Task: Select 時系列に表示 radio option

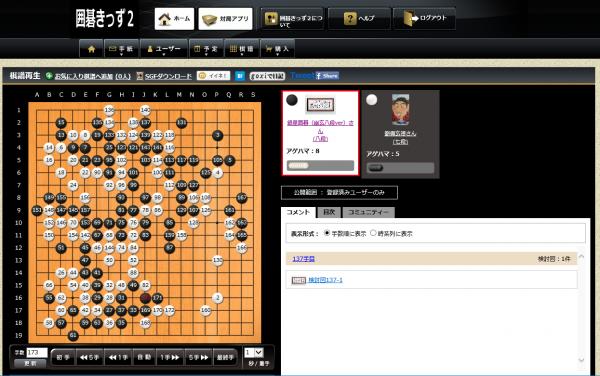Action: (373, 233)
